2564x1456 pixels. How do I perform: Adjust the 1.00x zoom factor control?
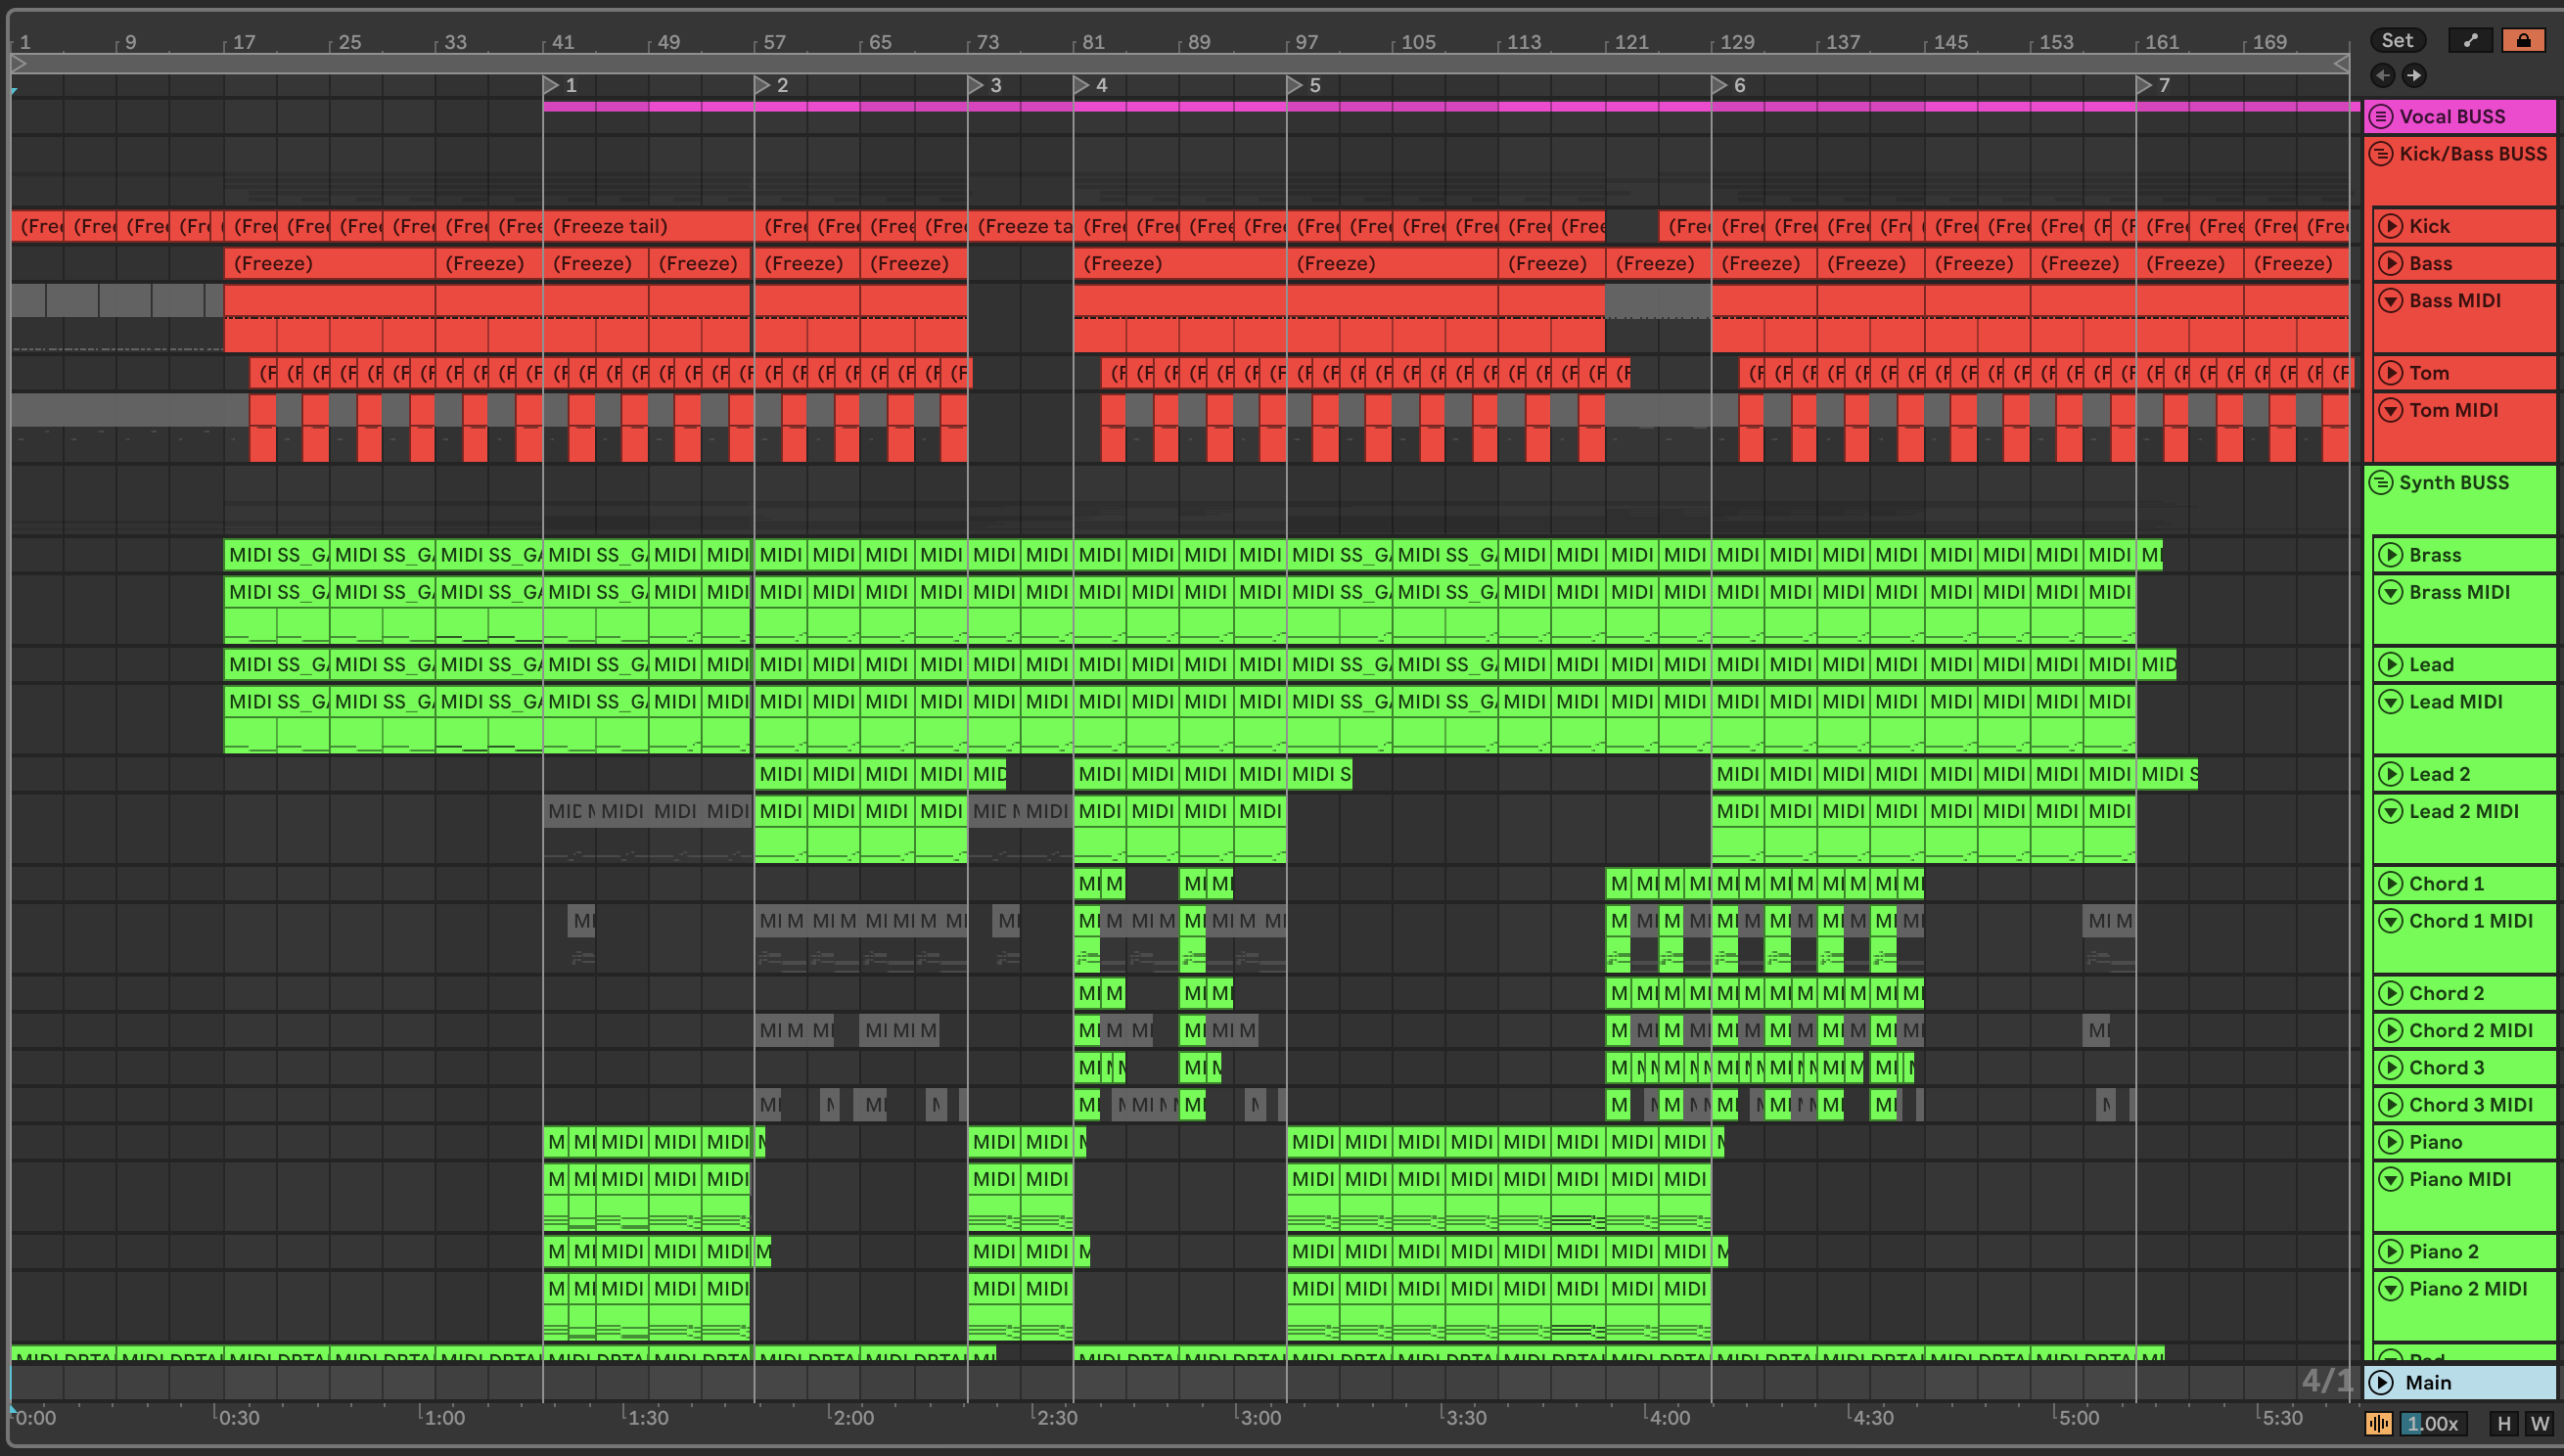pos(2433,1423)
